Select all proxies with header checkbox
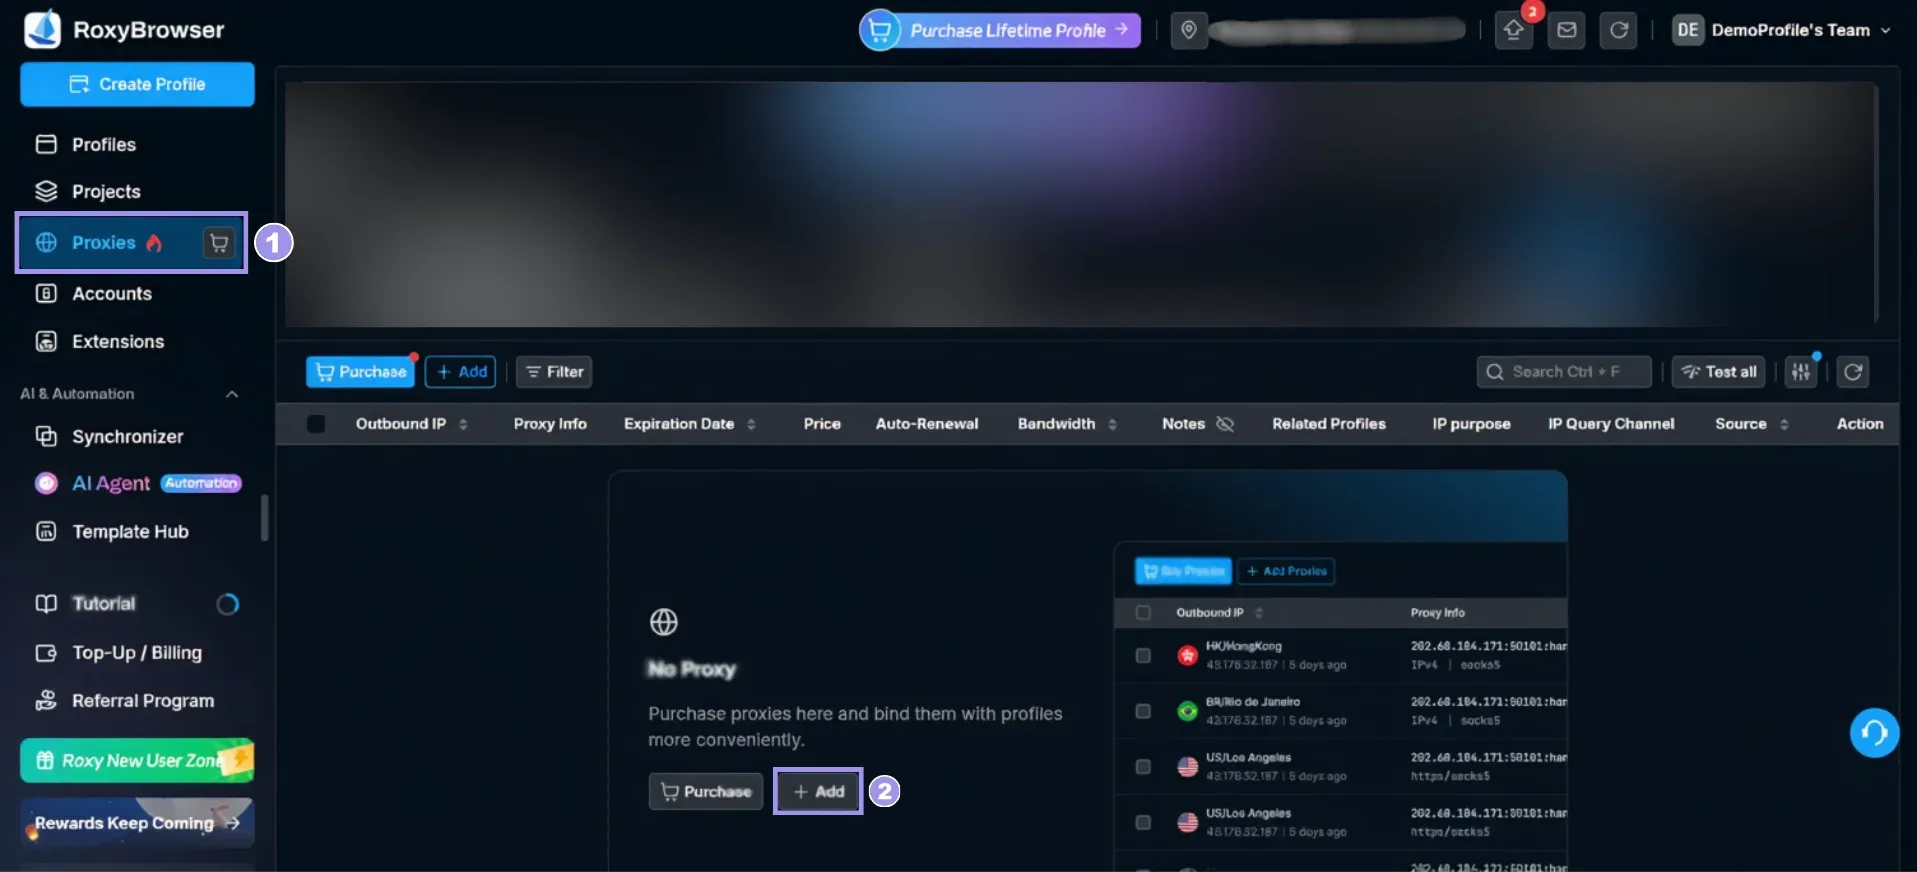The image size is (1917, 872). (x=316, y=424)
